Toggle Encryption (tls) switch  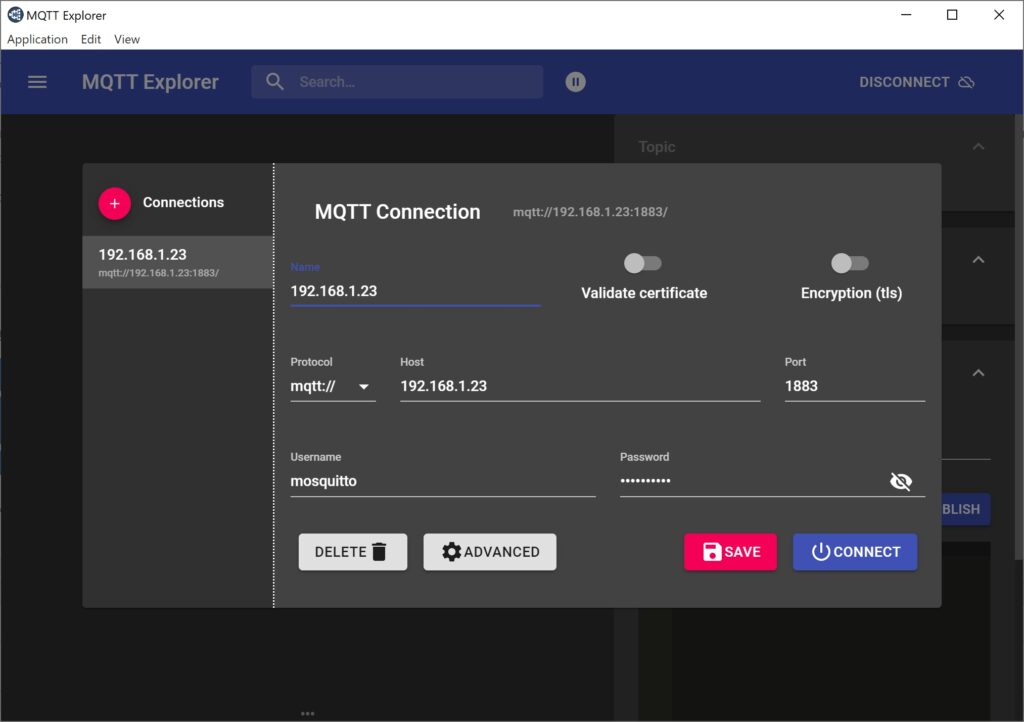pos(850,263)
